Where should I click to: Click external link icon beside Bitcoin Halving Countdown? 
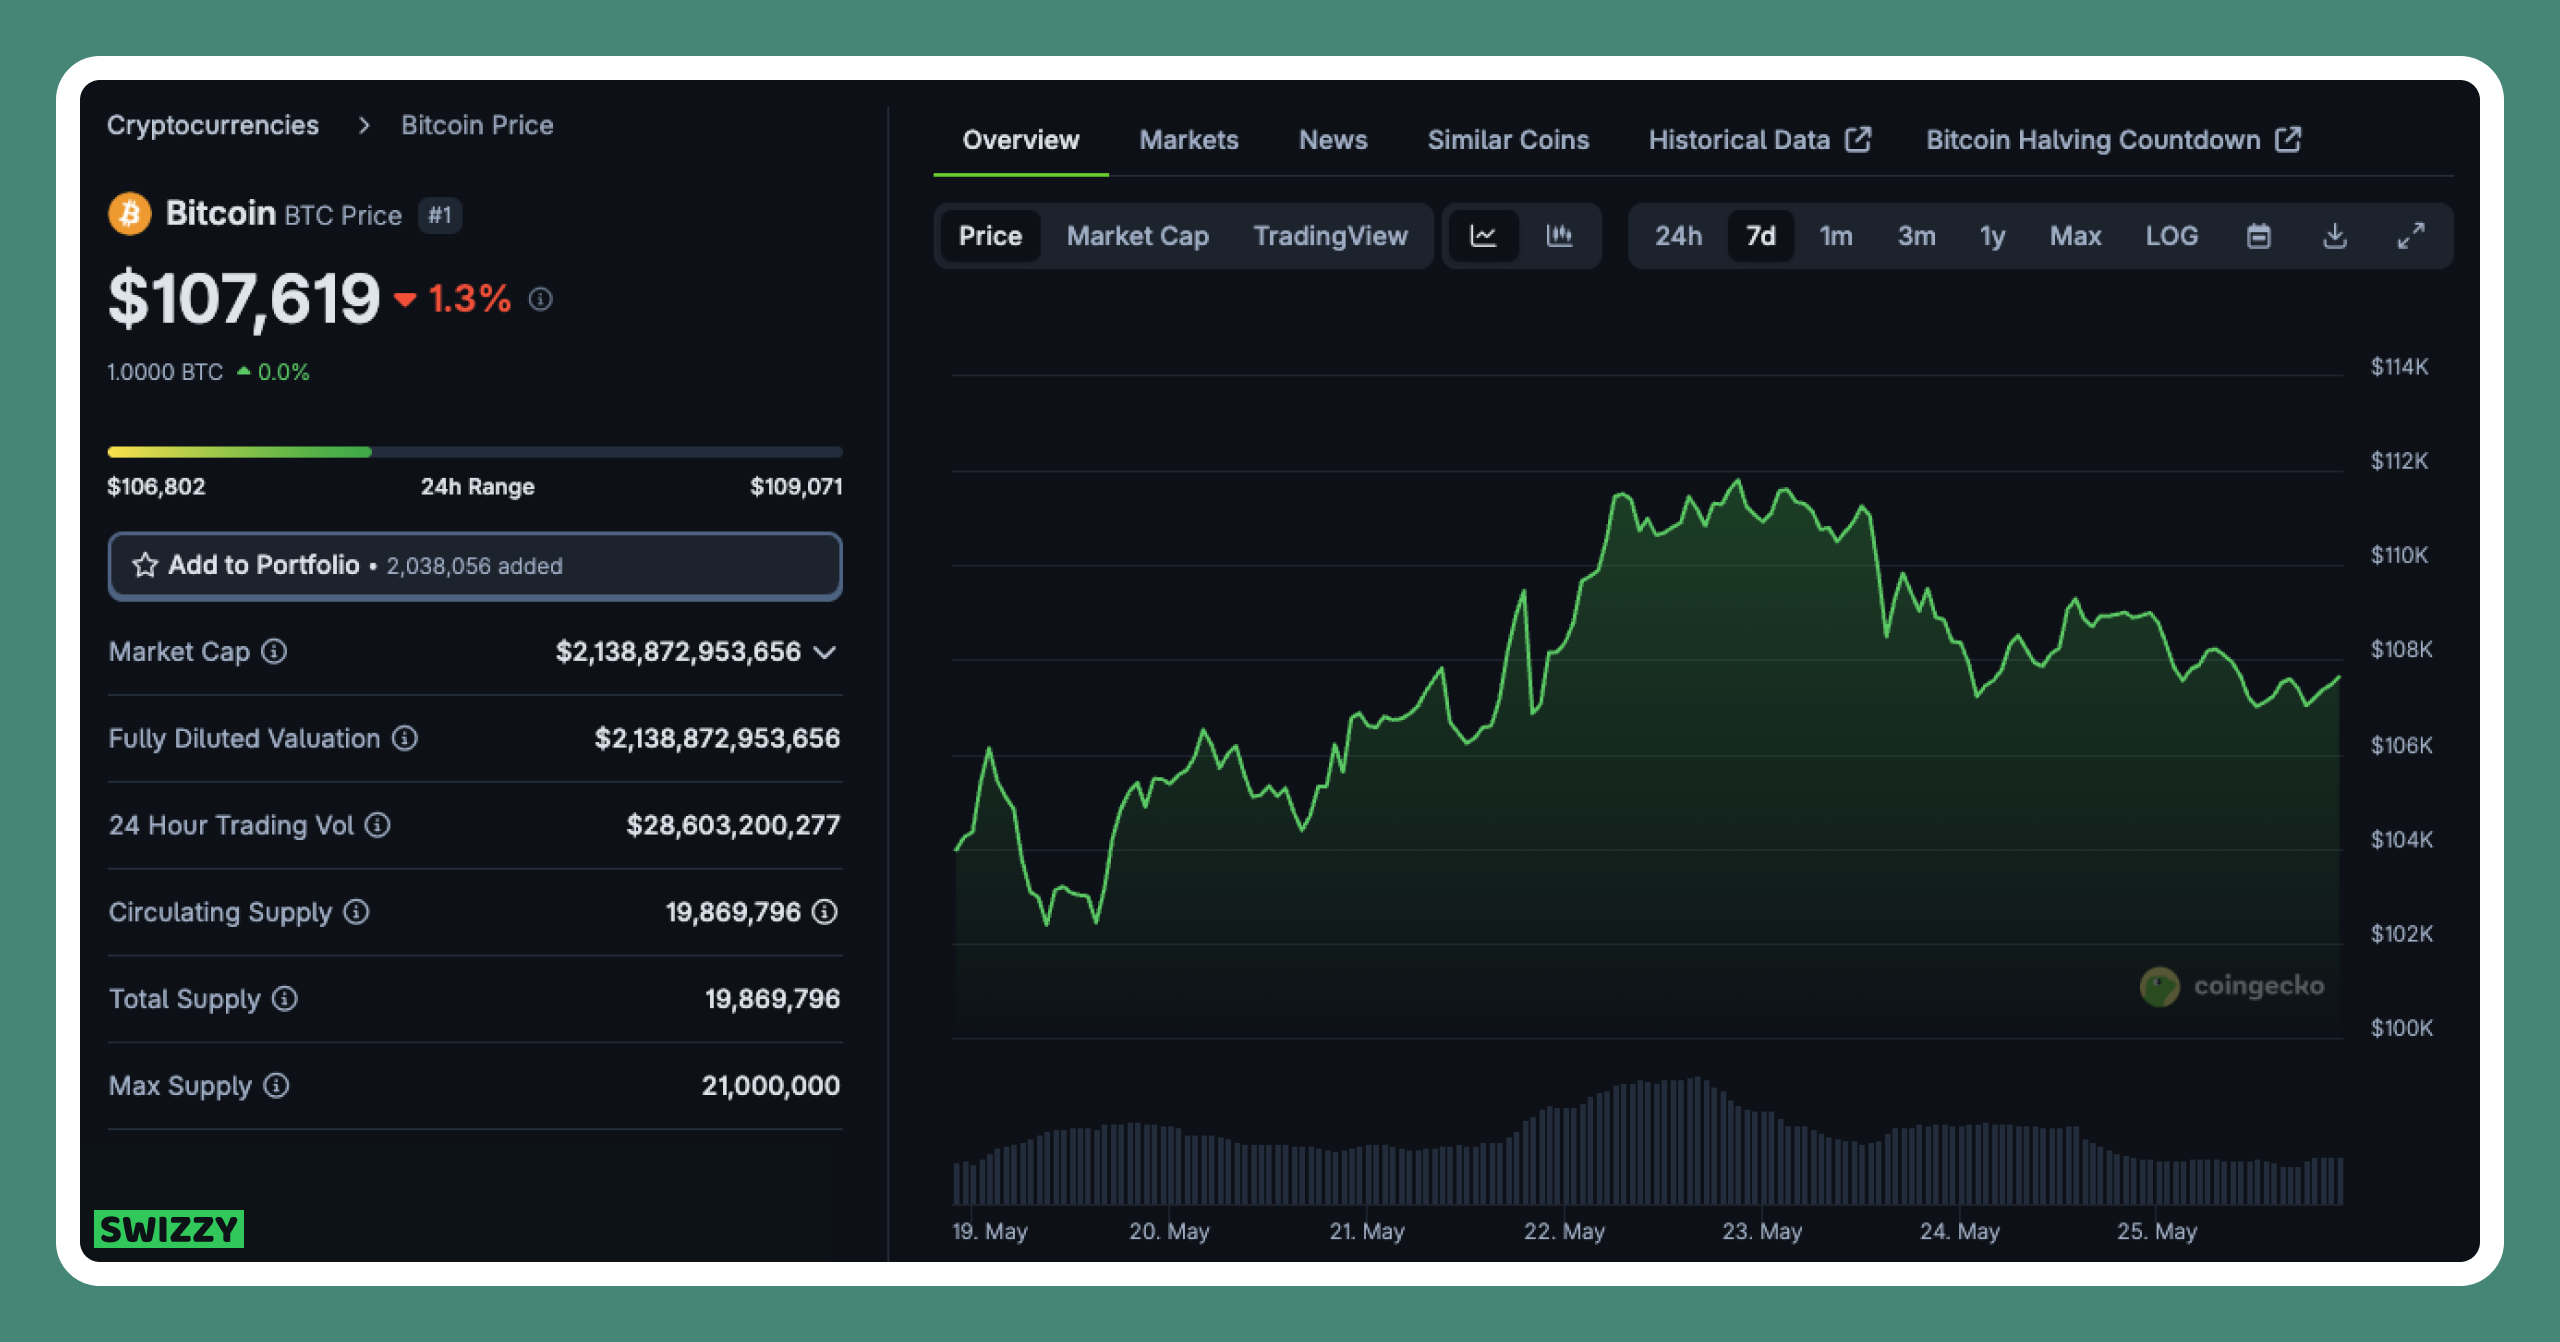point(2288,139)
